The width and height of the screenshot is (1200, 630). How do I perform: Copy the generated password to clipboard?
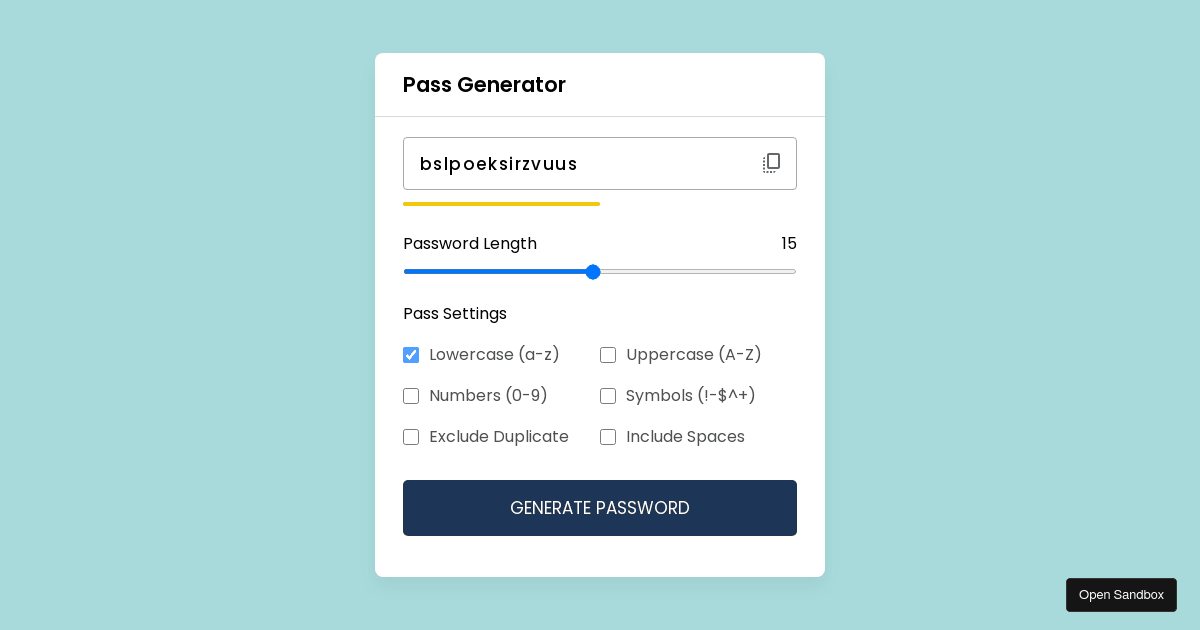[x=771, y=163]
